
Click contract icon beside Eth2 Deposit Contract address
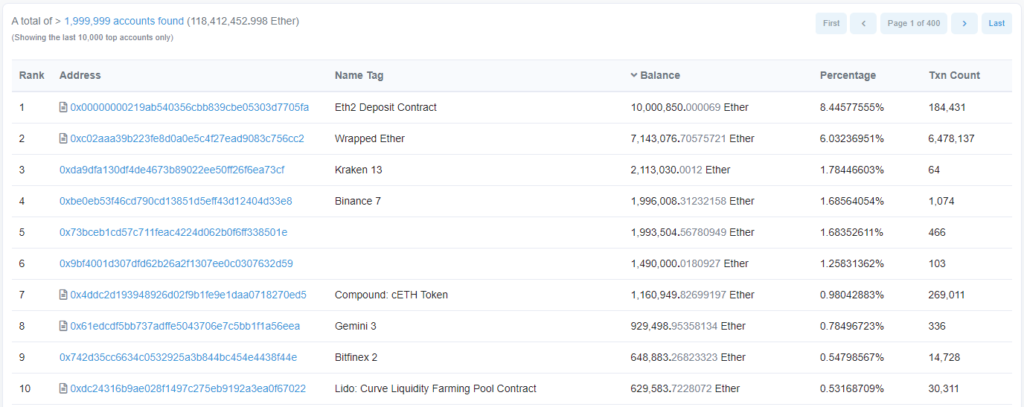64,107
